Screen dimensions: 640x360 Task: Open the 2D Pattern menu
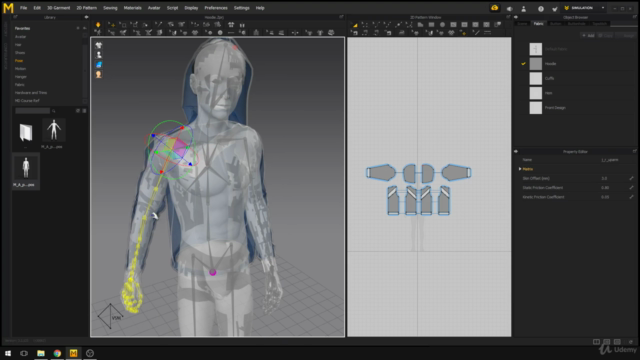(87, 8)
